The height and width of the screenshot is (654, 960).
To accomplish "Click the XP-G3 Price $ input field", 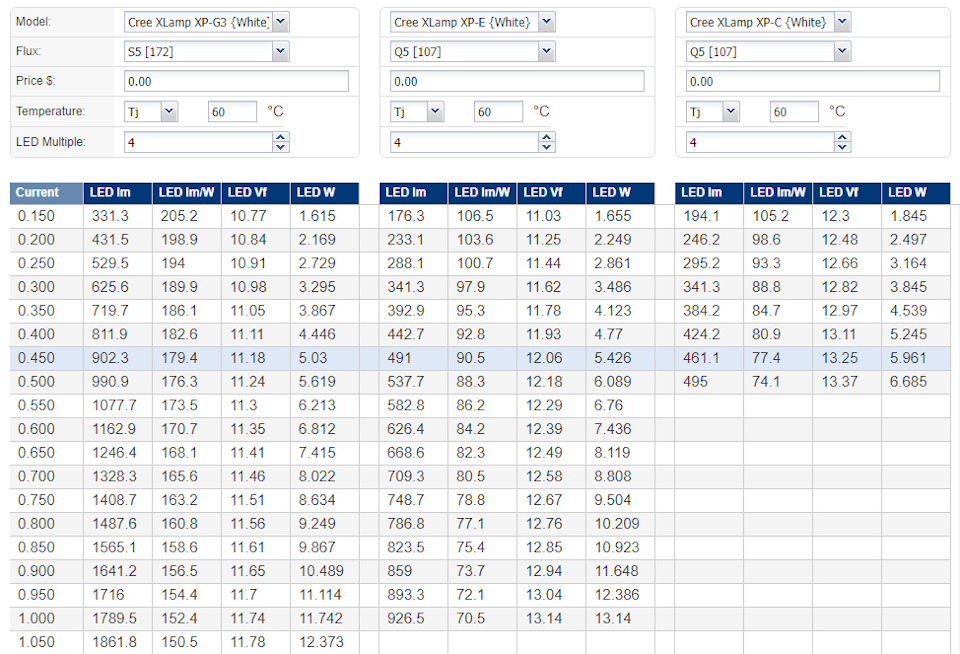I will (x=236, y=81).
